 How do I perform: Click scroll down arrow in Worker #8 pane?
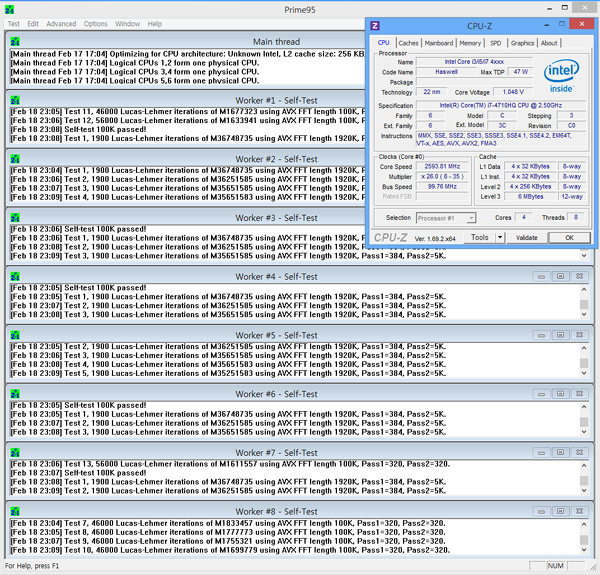coord(584,549)
